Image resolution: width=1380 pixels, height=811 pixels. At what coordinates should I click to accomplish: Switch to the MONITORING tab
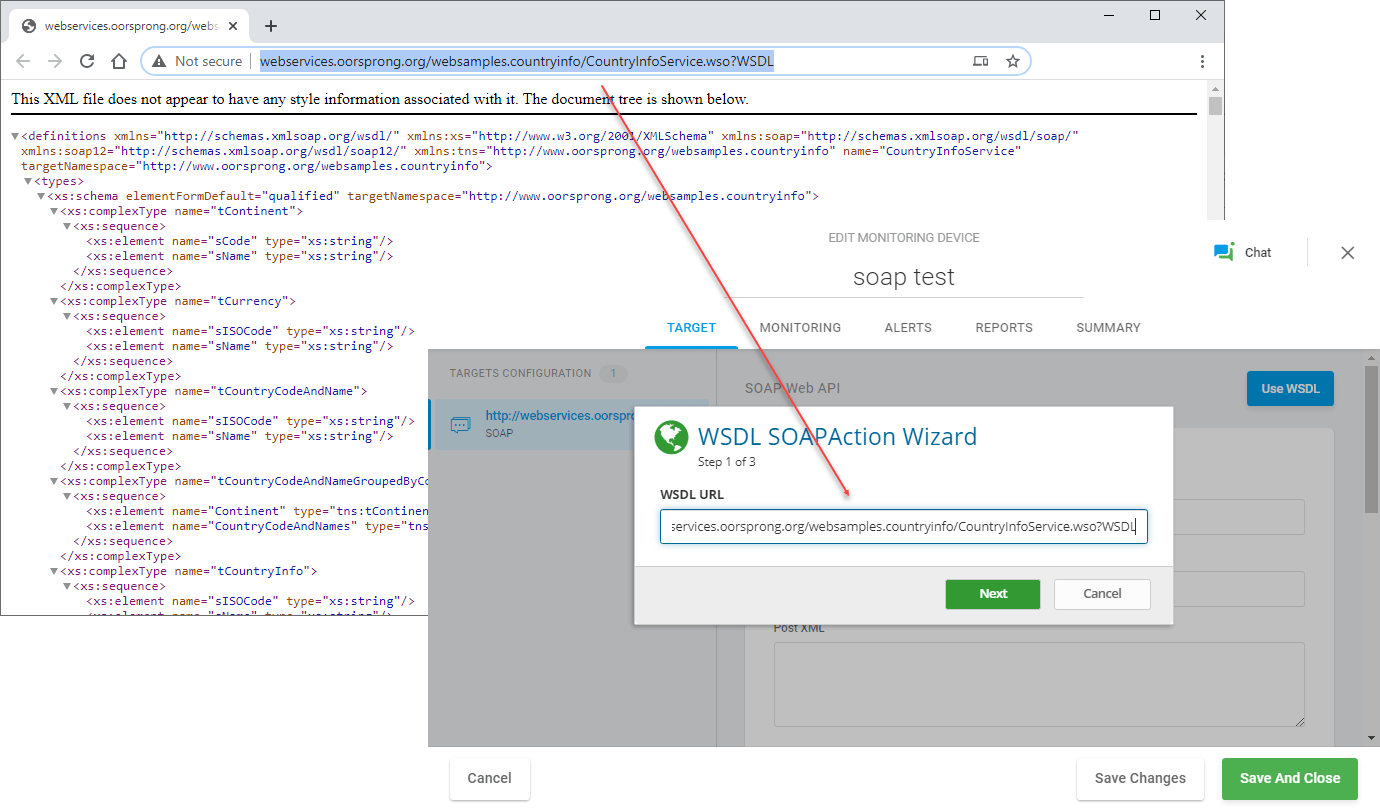pyautogui.click(x=800, y=327)
